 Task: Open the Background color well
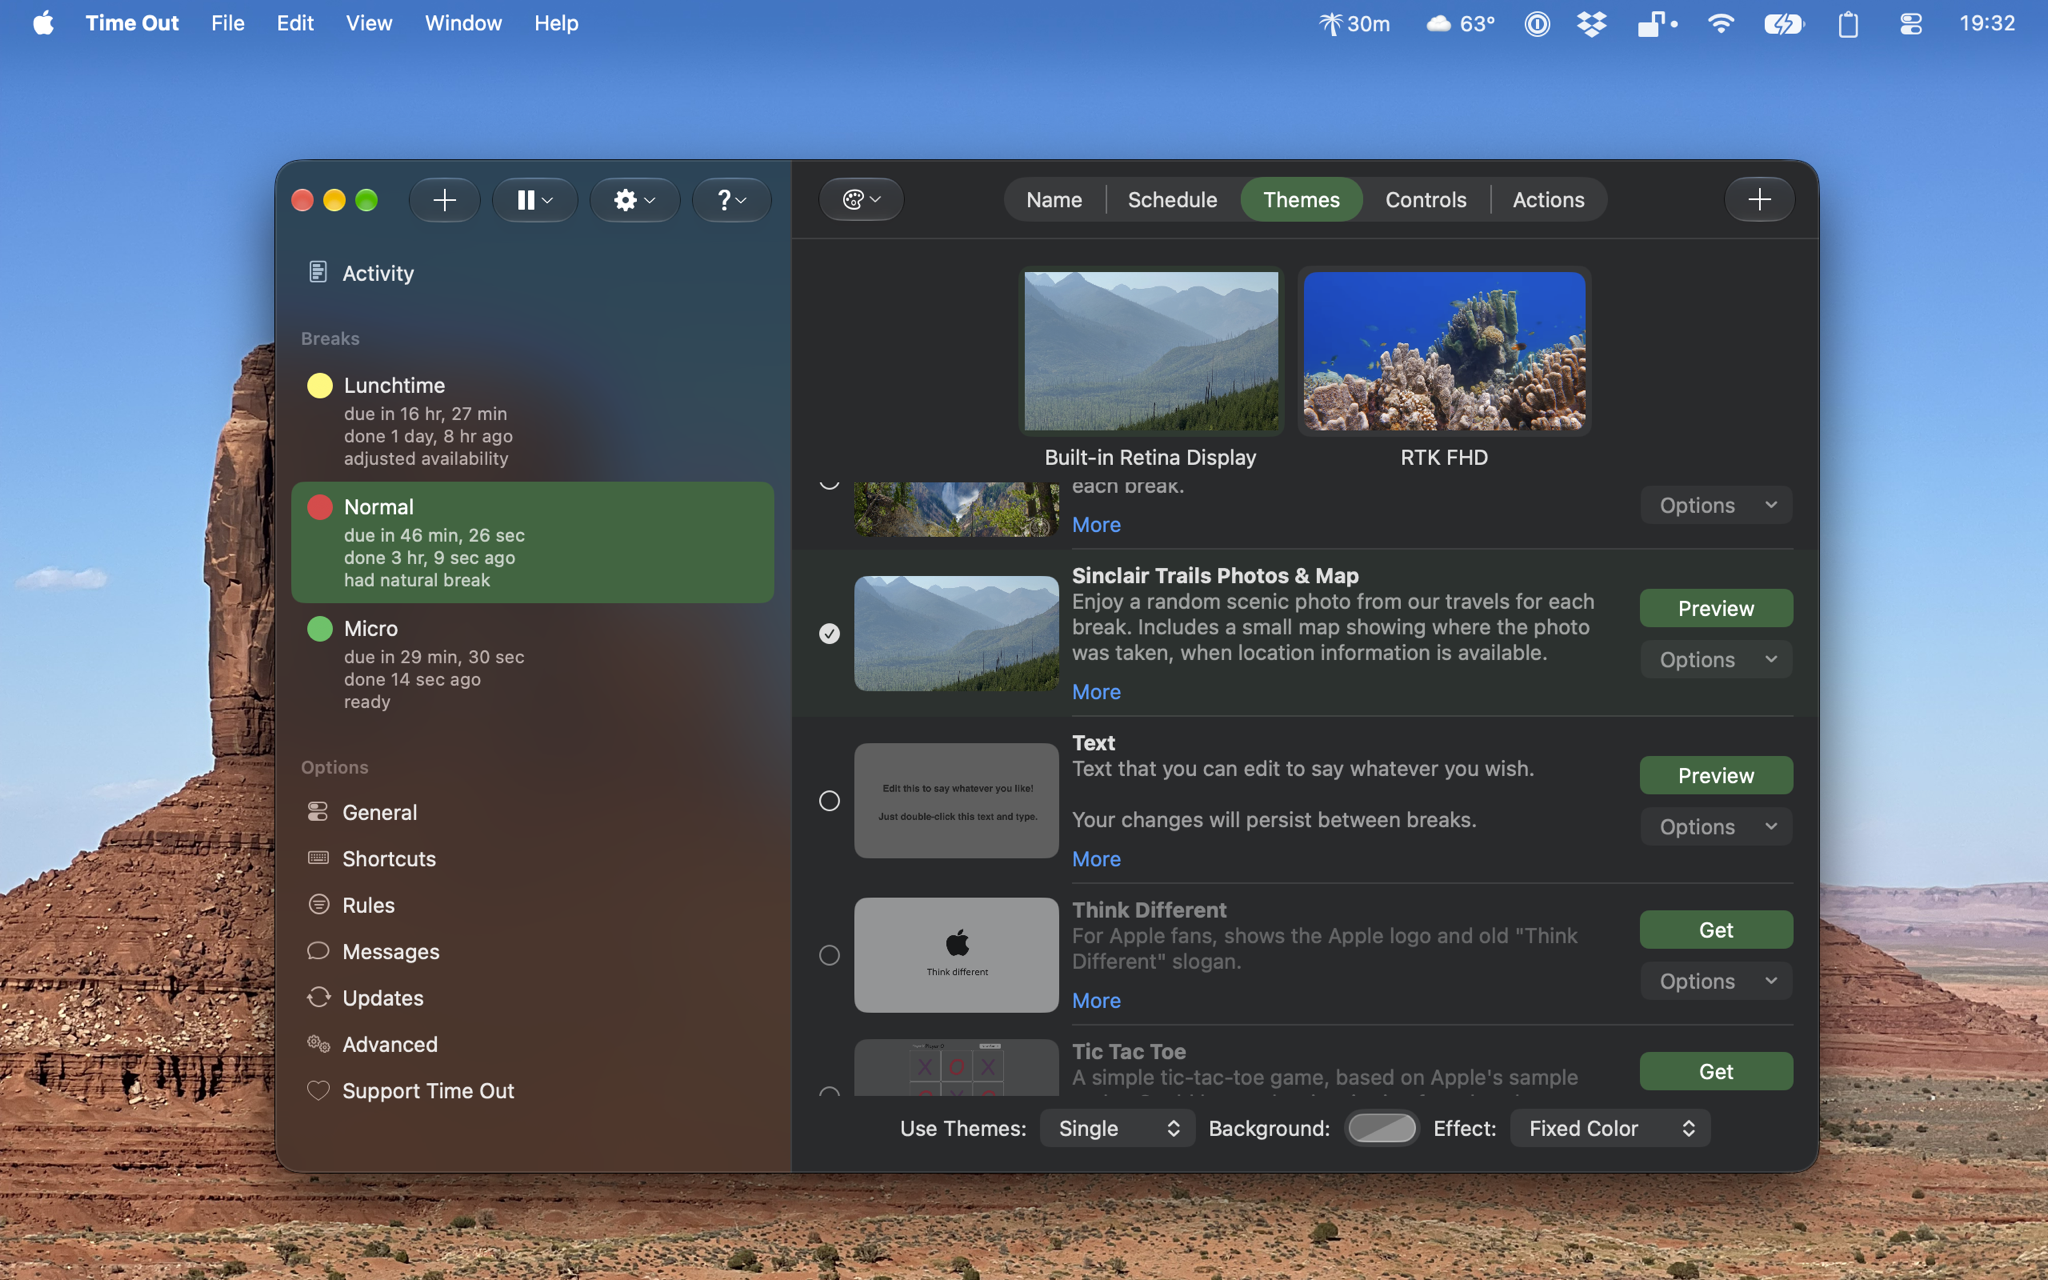(x=1381, y=1128)
